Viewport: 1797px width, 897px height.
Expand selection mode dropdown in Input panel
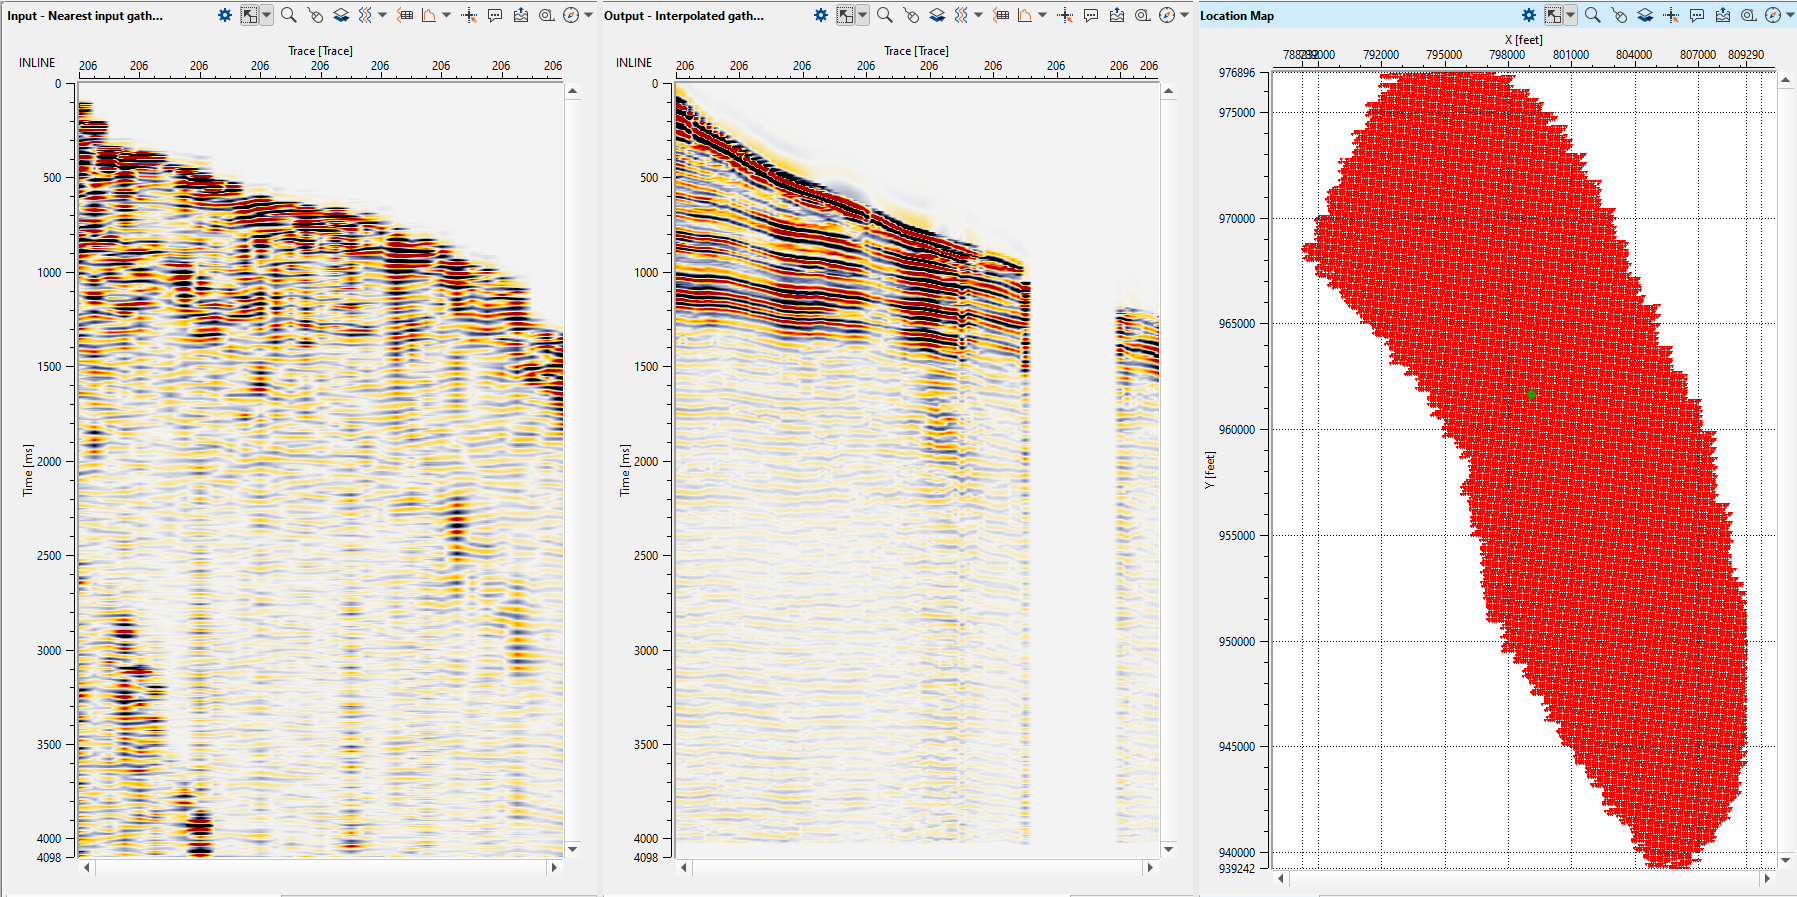266,15
